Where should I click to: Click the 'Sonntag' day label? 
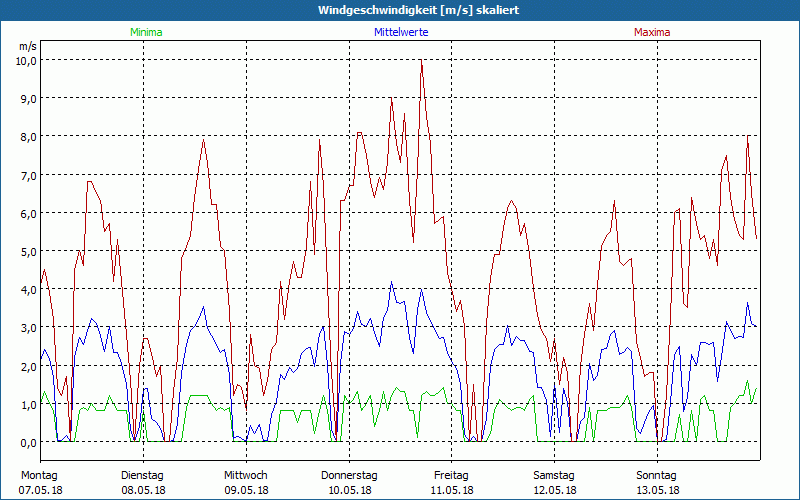[x=657, y=476]
